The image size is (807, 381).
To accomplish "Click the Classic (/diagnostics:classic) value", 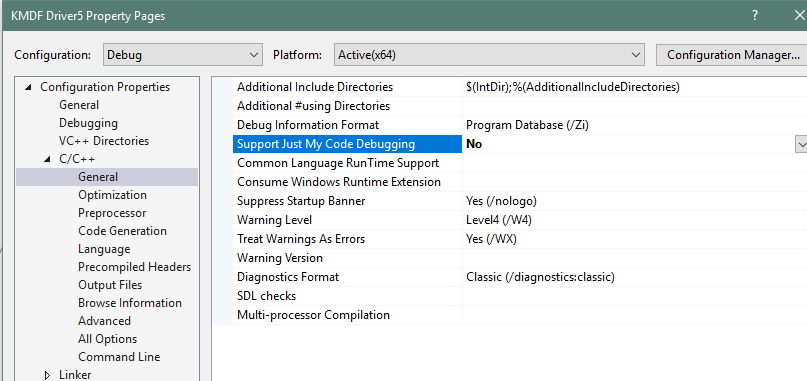I will point(540,278).
